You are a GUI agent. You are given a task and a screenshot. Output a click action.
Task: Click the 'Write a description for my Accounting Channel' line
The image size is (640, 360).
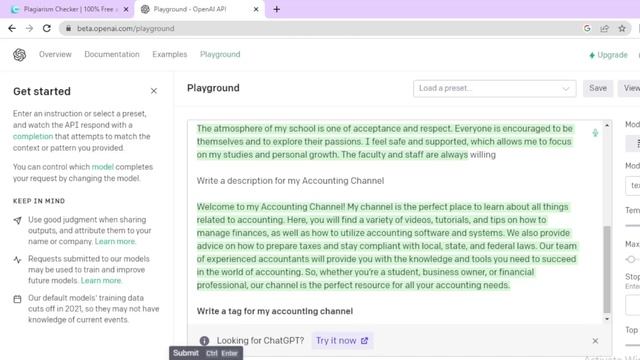click(290, 181)
